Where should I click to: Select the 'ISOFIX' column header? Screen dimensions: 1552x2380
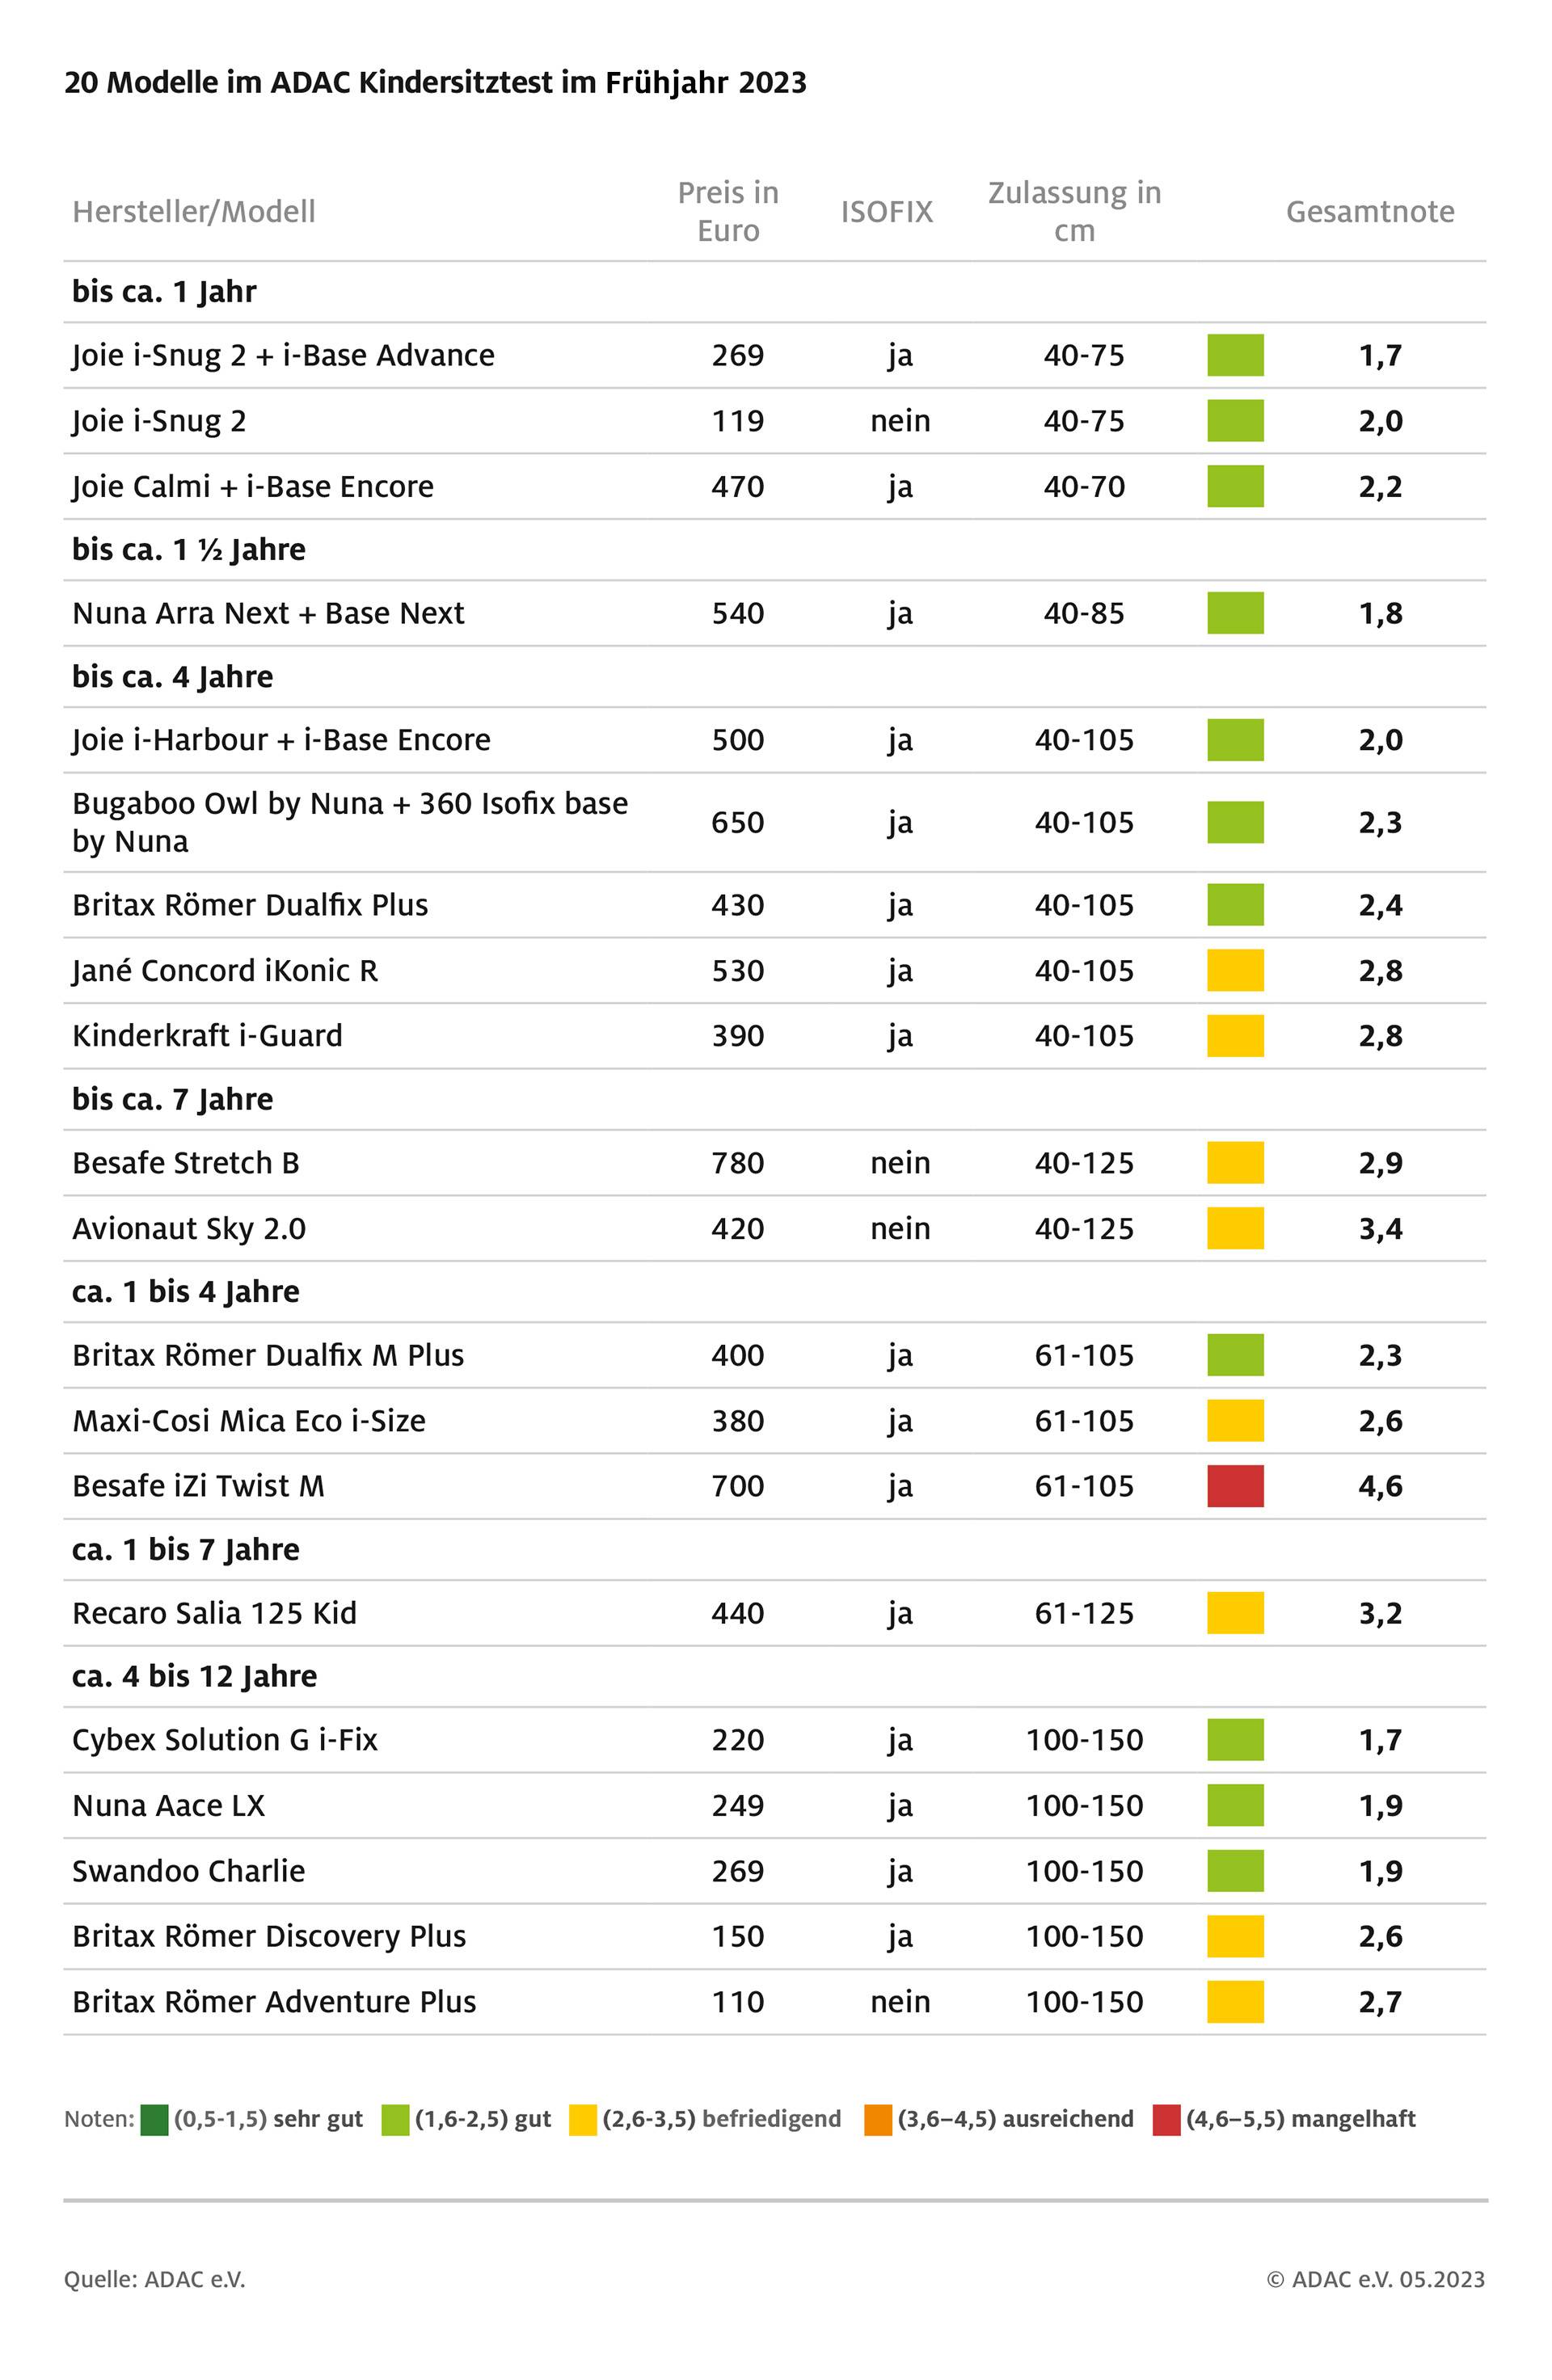[886, 212]
